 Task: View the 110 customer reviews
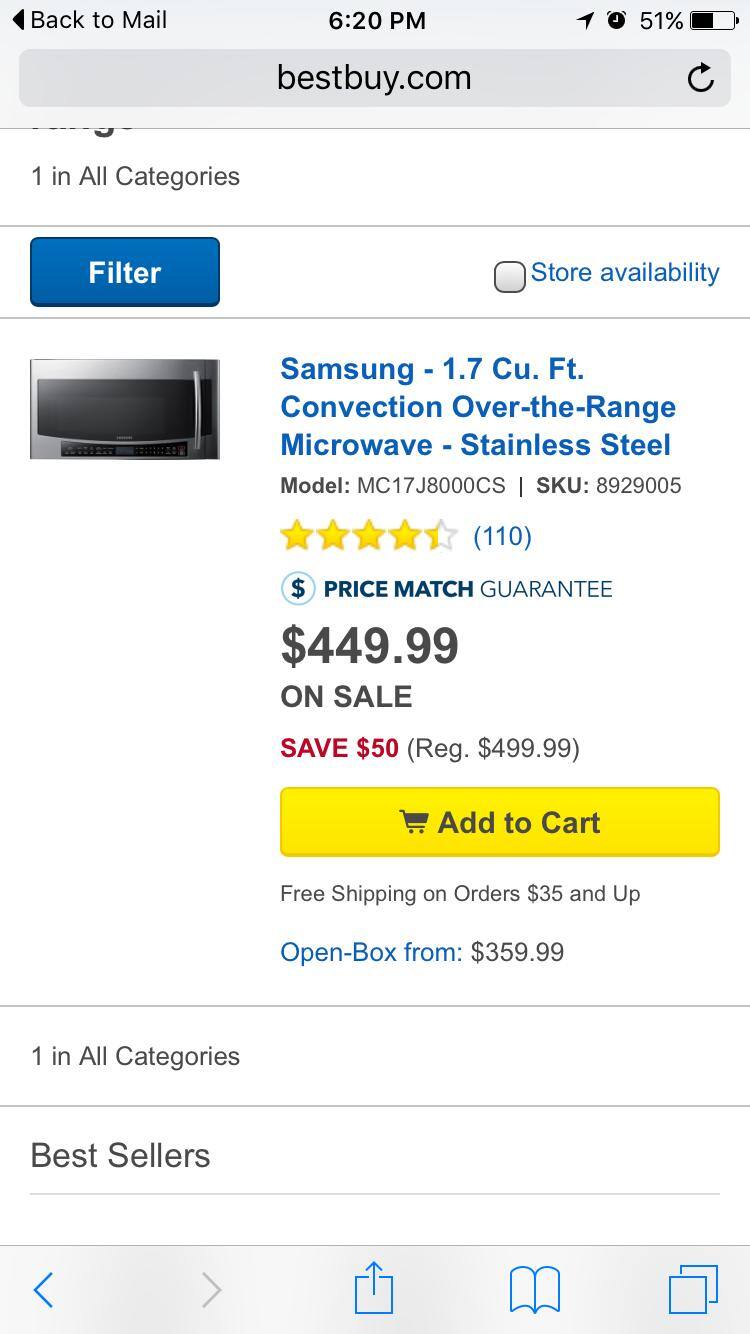(502, 537)
